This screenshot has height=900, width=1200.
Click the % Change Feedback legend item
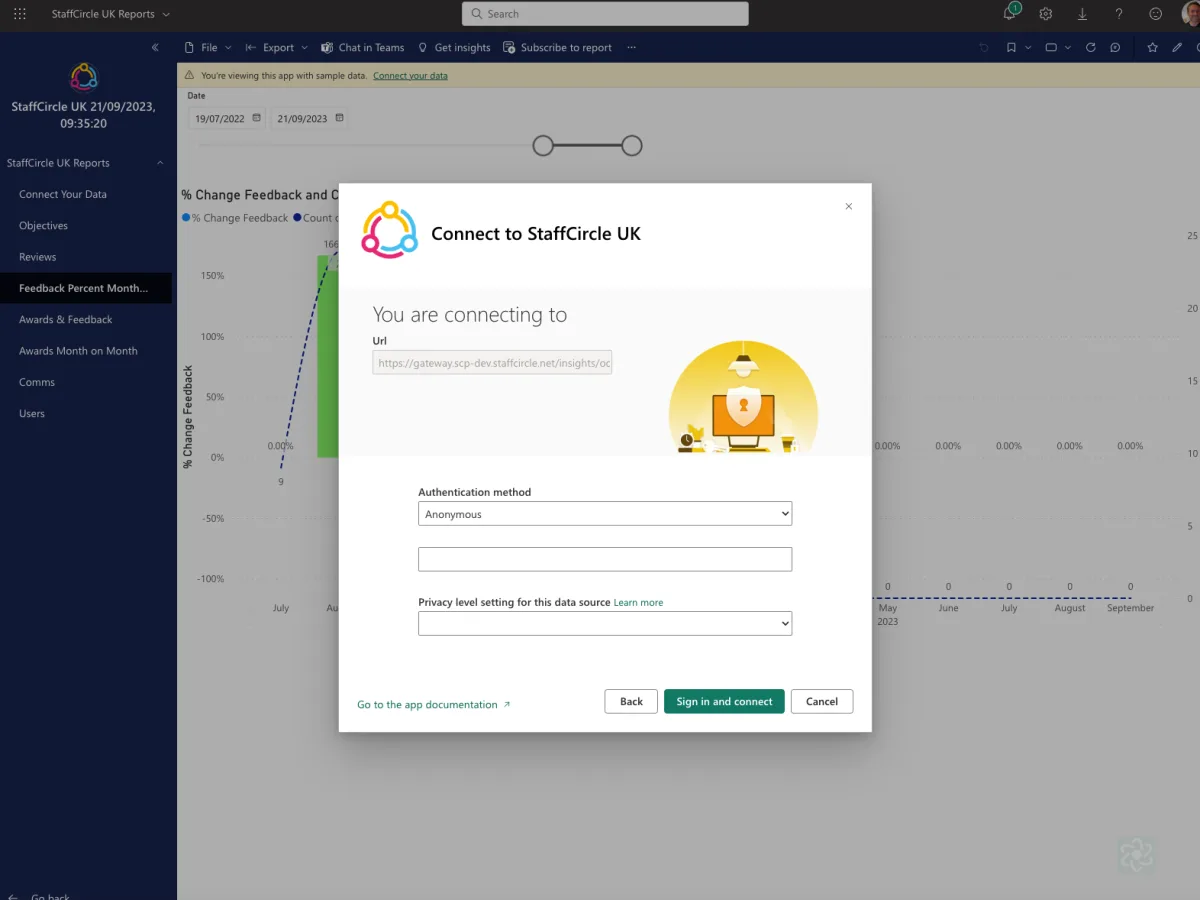236,218
